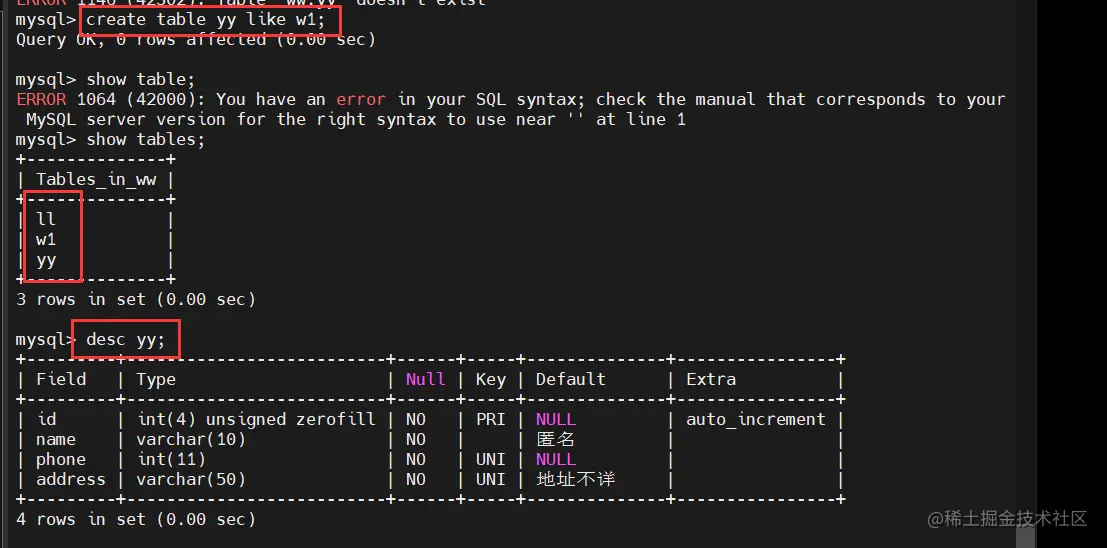Click the 'Extra' column header
This screenshot has width=1107, height=548.
pos(711,379)
